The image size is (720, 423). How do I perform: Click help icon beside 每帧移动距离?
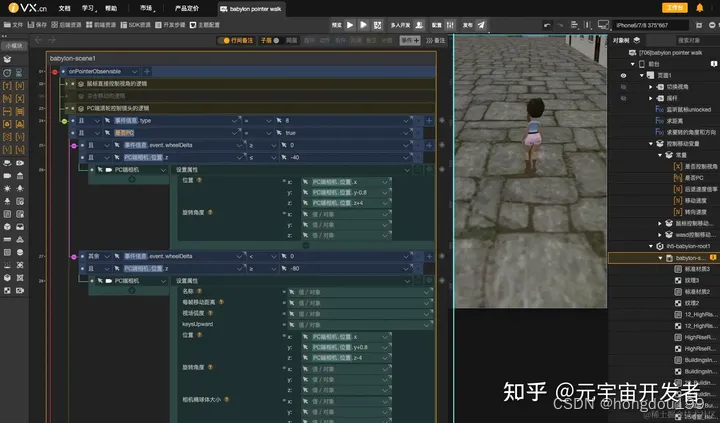221,302
